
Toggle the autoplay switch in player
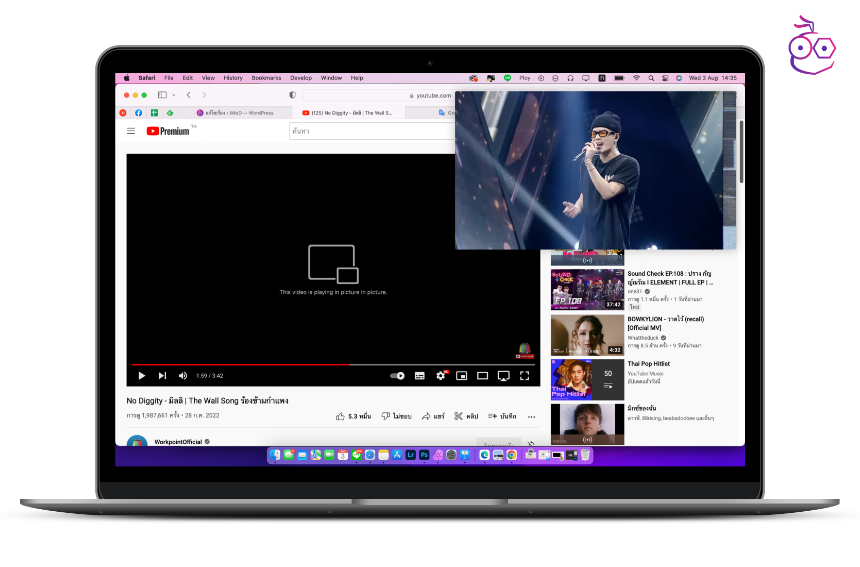(397, 376)
